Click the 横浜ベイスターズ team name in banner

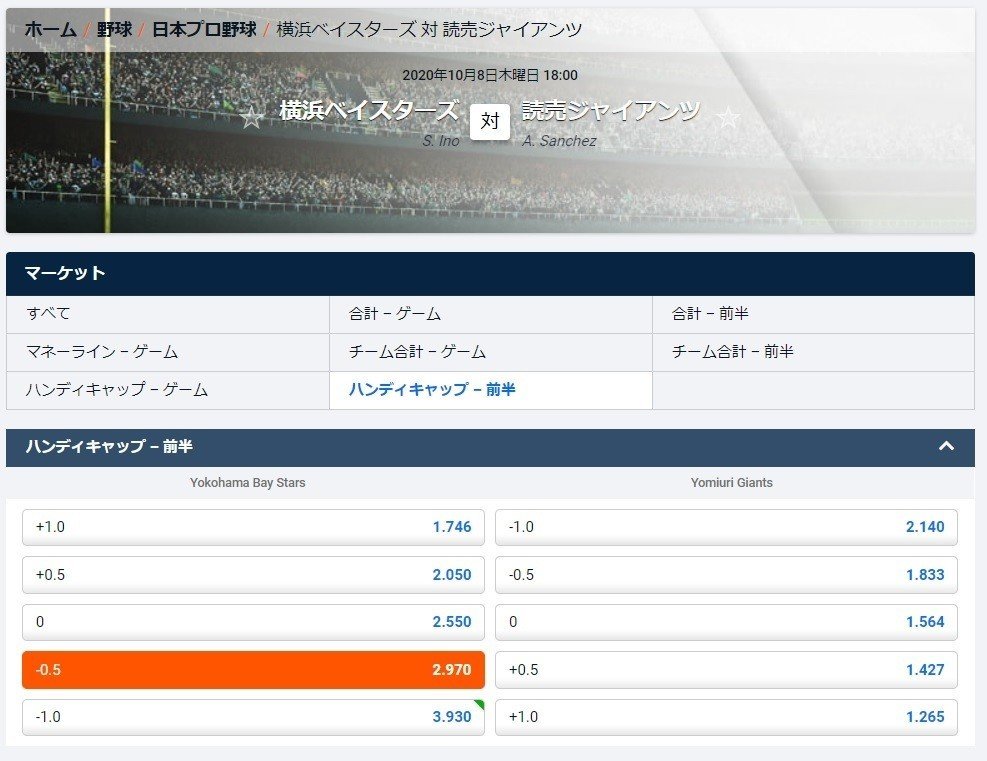pyautogui.click(x=369, y=111)
